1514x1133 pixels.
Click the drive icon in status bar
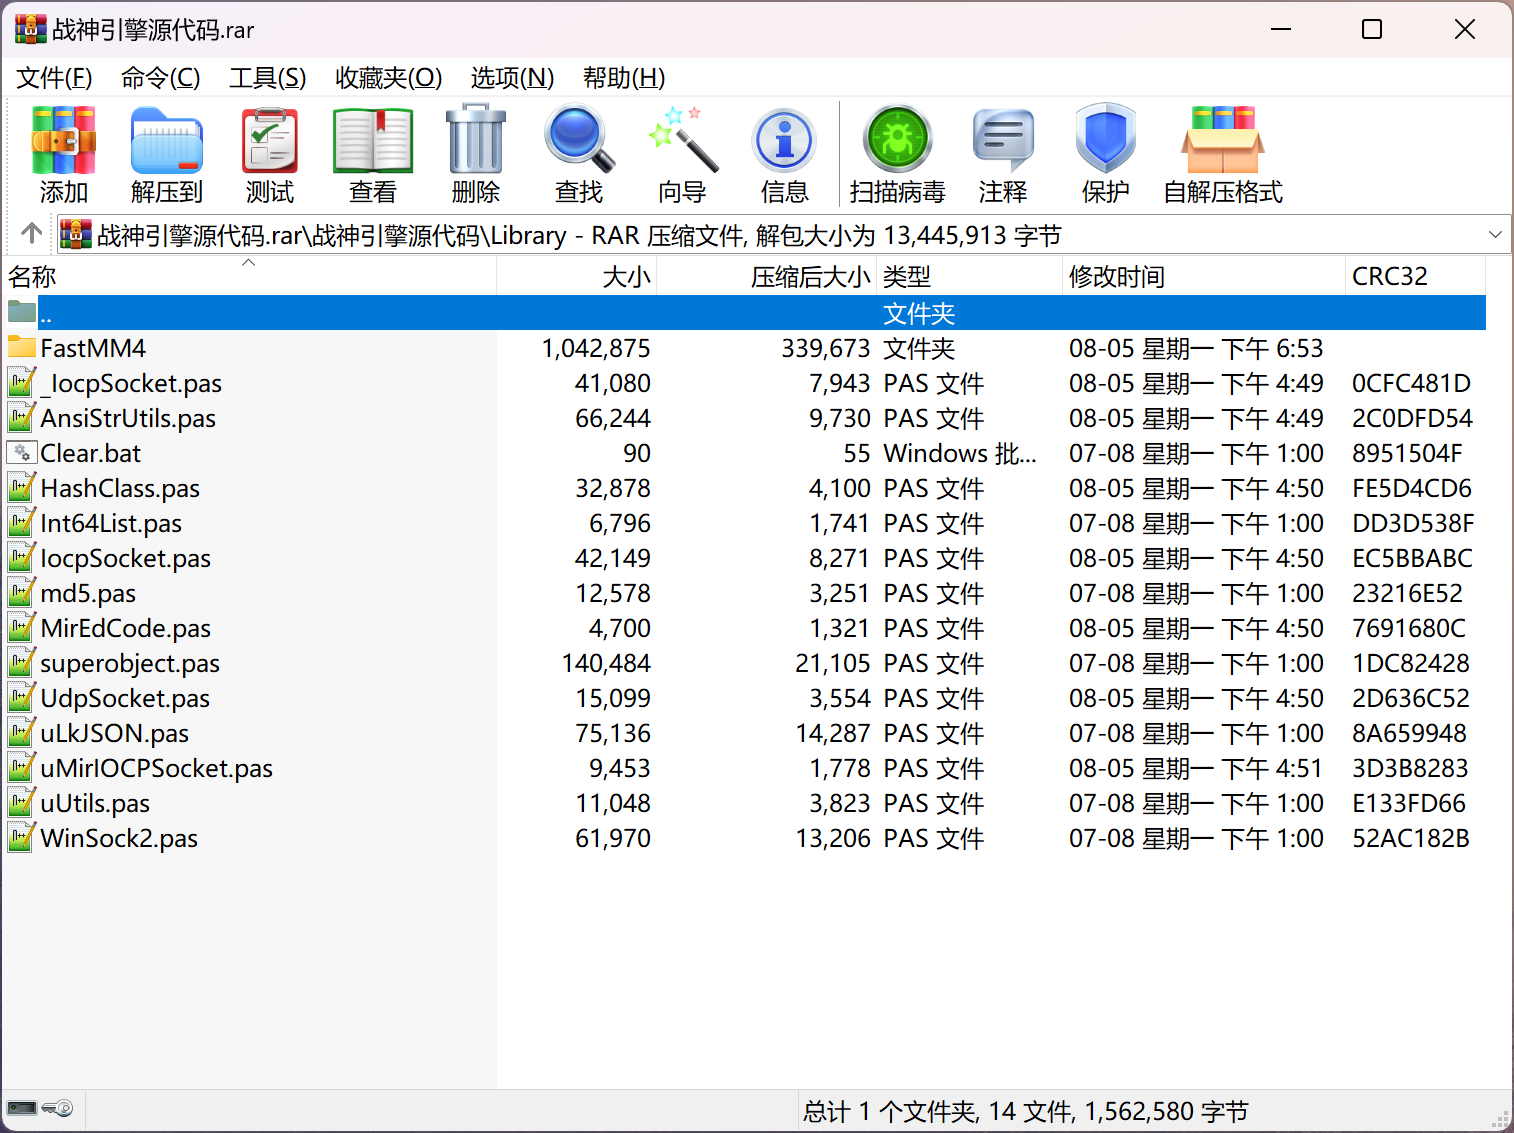click(x=22, y=1108)
